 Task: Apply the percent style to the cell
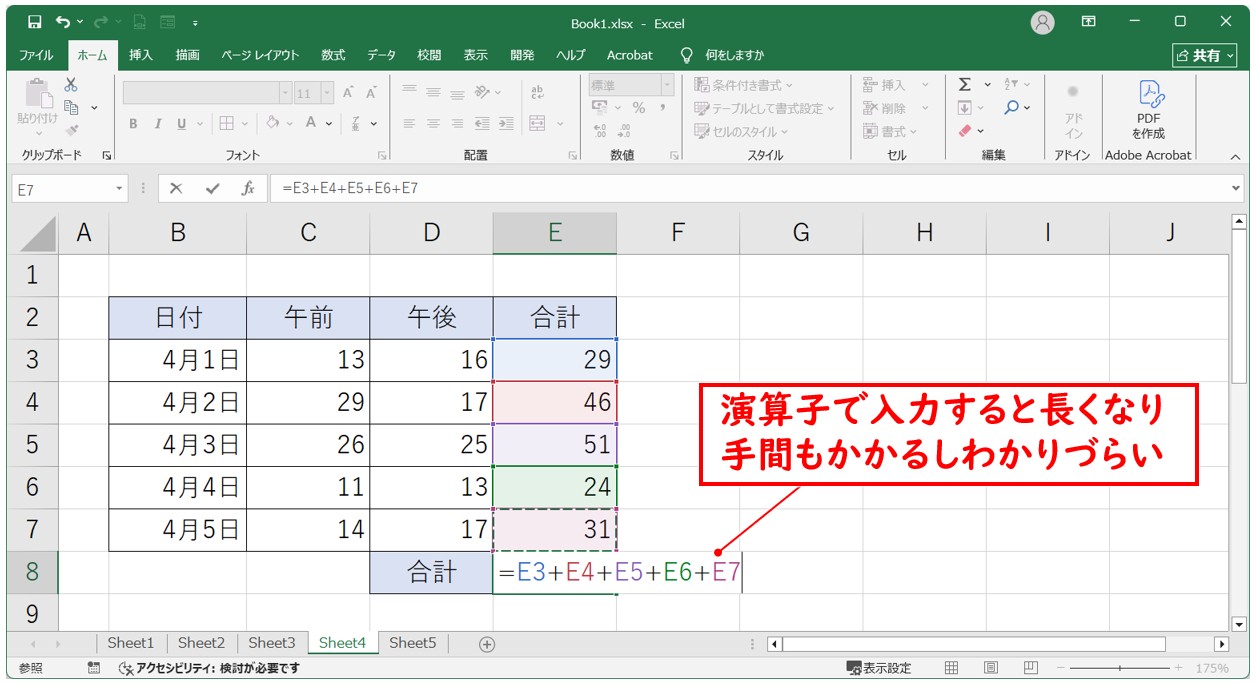[639, 107]
